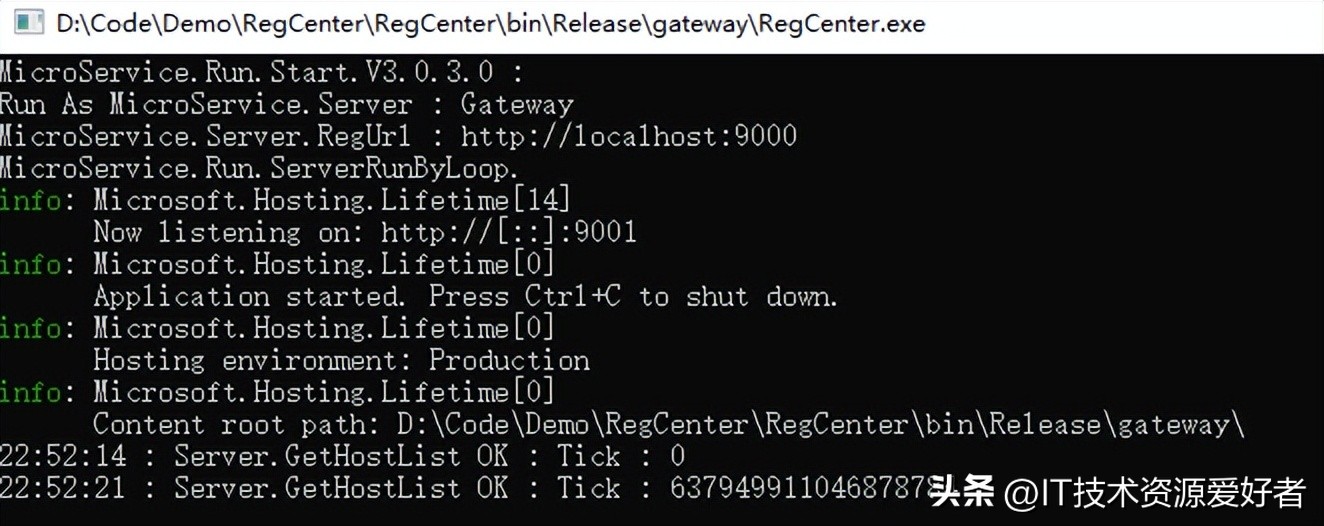Viewport: 1324px width, 526px height.
Task: Click the Tick : 0 value
Action: coord(620,457)
